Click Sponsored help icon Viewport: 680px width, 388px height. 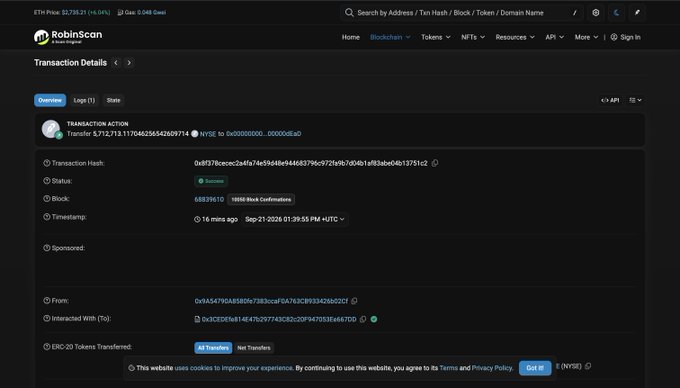click(47, 248)
